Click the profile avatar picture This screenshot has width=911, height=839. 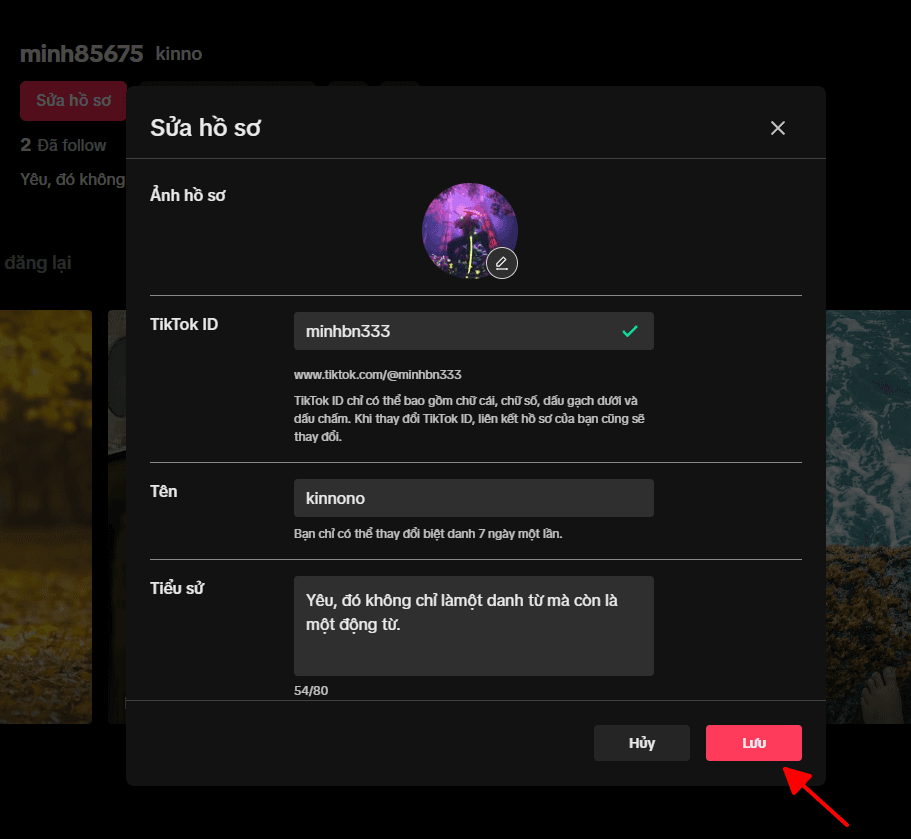tap(469, 231)
